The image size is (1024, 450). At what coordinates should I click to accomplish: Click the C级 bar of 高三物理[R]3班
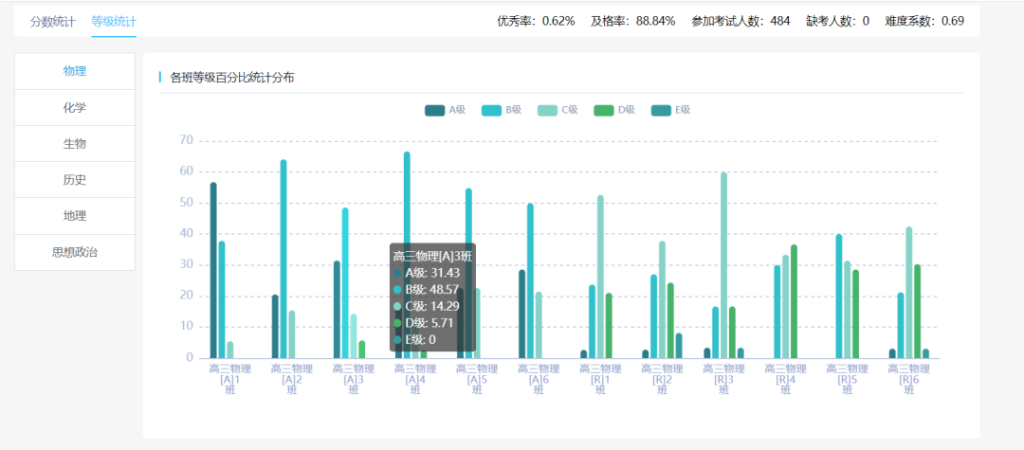point(724,265)
